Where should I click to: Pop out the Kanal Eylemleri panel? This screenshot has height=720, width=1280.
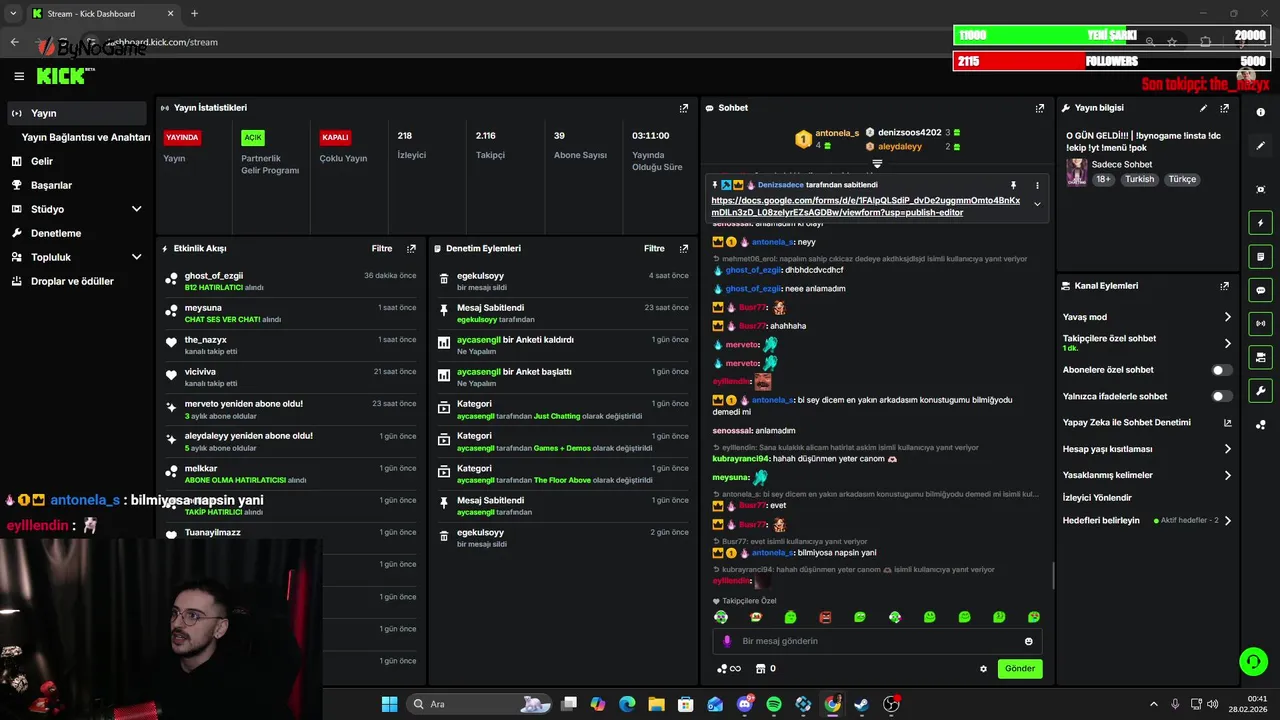pos(1224,286)
